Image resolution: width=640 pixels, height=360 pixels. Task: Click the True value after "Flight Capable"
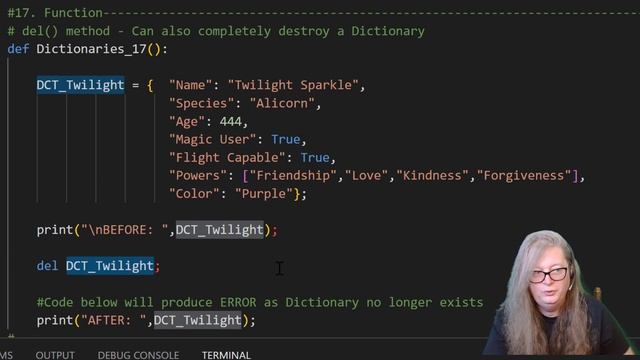tap(315, 158)
